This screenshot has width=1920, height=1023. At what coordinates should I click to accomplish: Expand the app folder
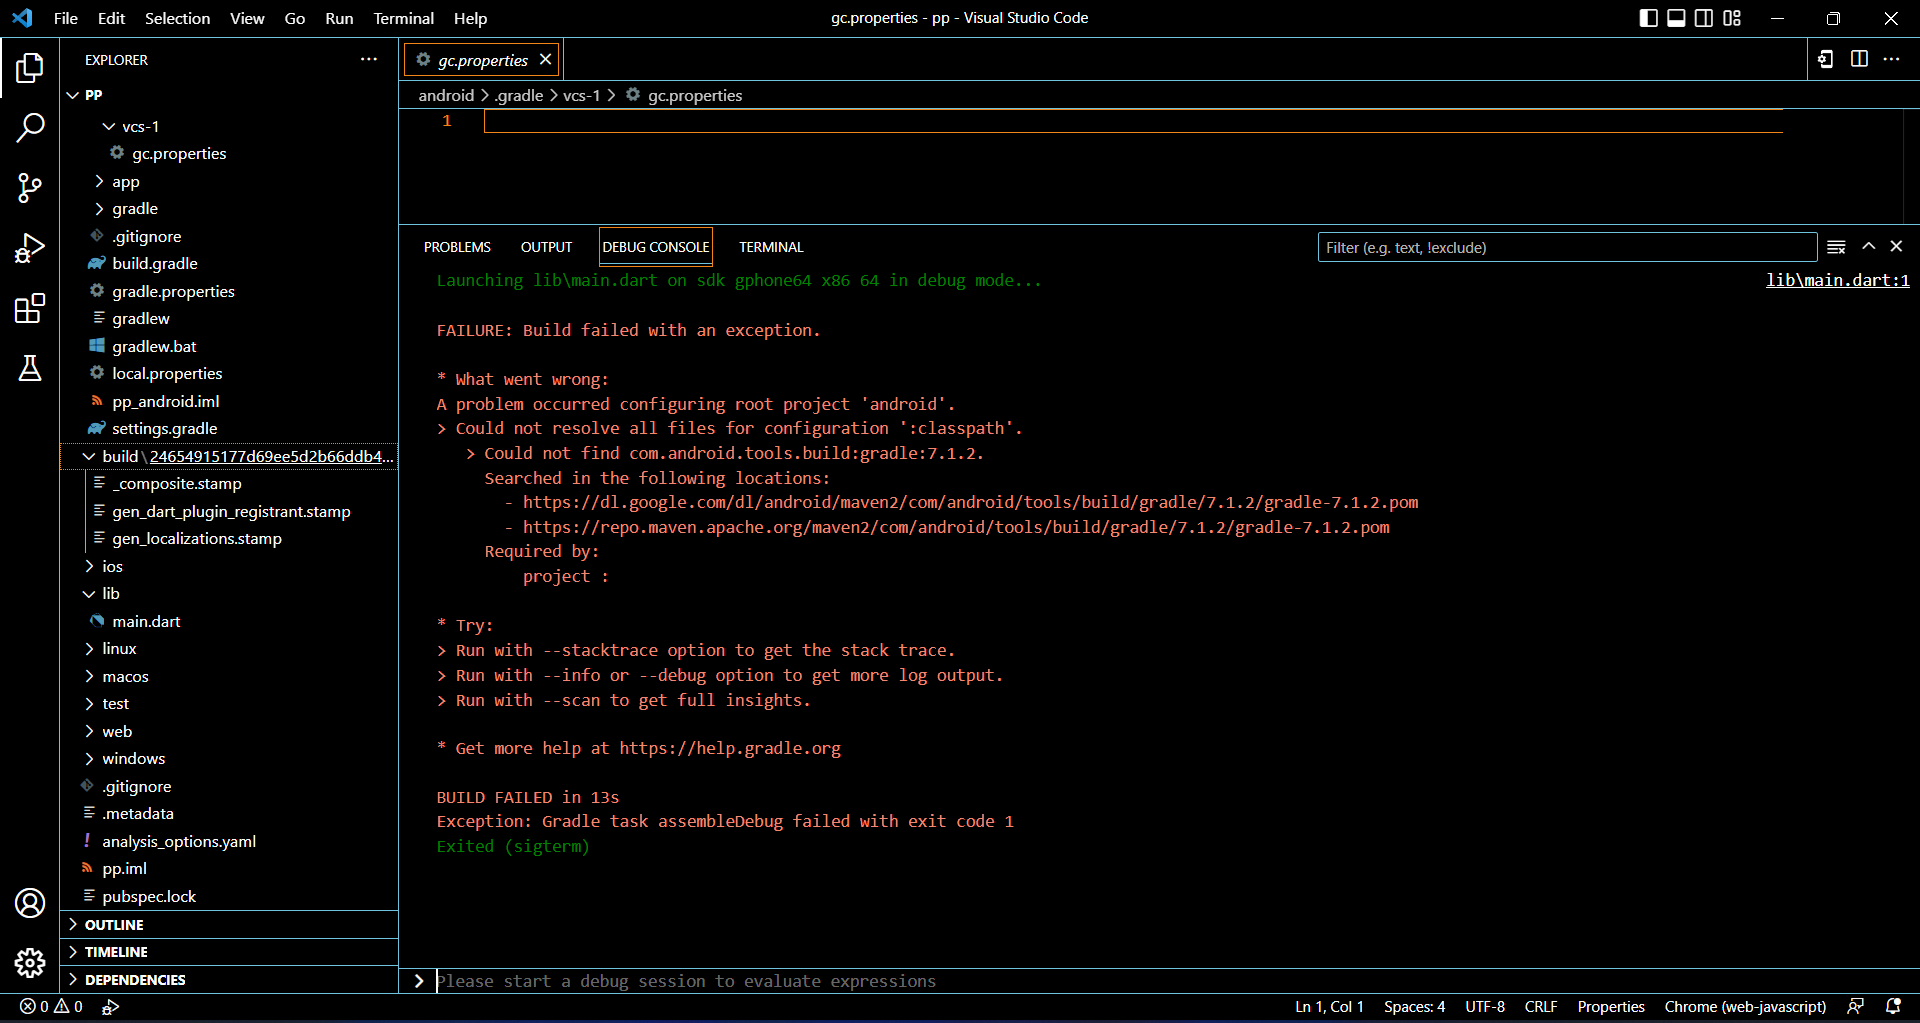[230, 182]
